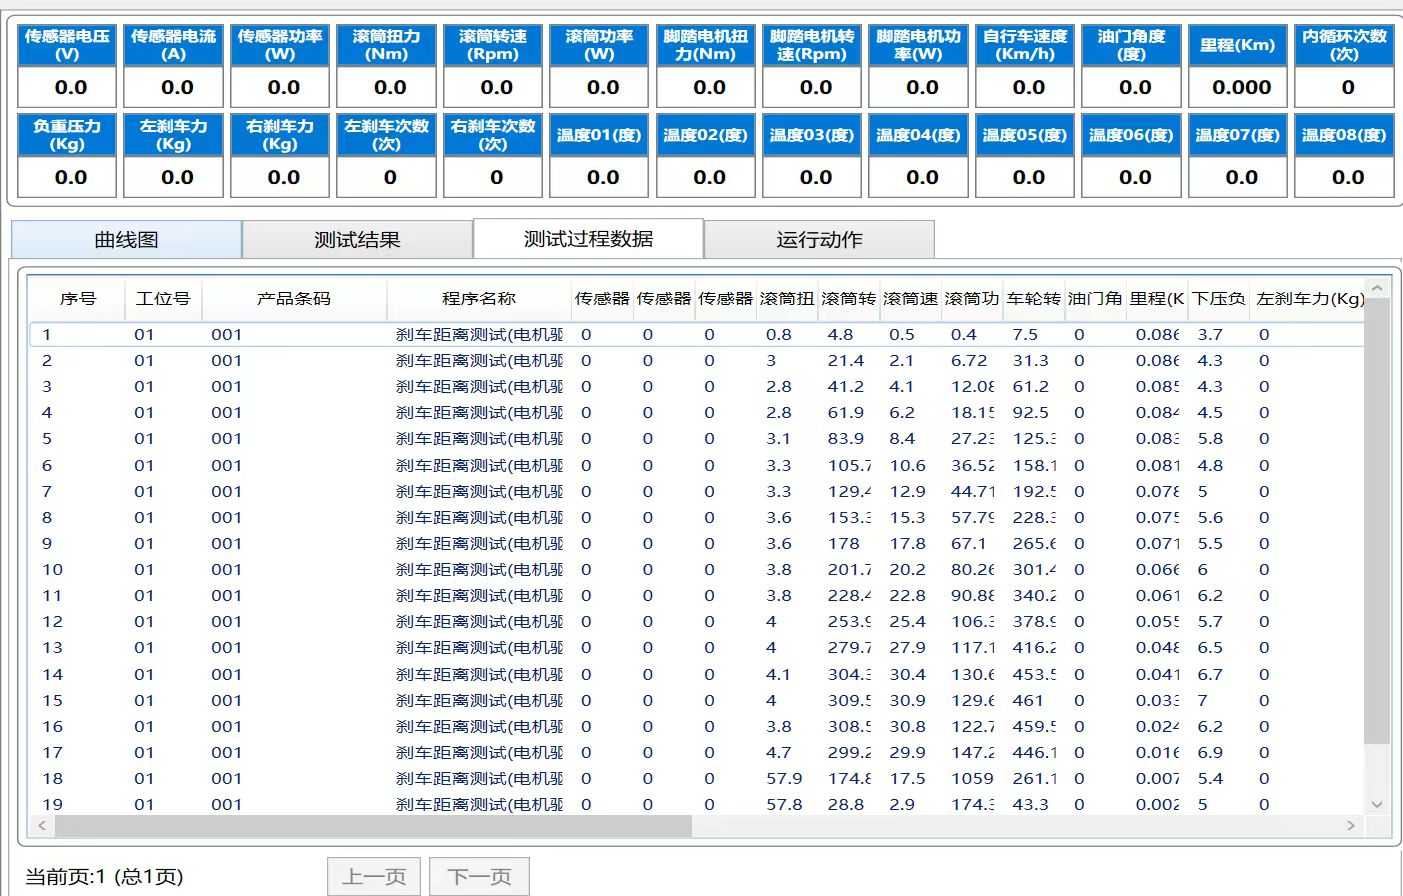Go to the 运行动作 tab
The height and width of the screenshot is (896, 1403).
coord(819,240)
